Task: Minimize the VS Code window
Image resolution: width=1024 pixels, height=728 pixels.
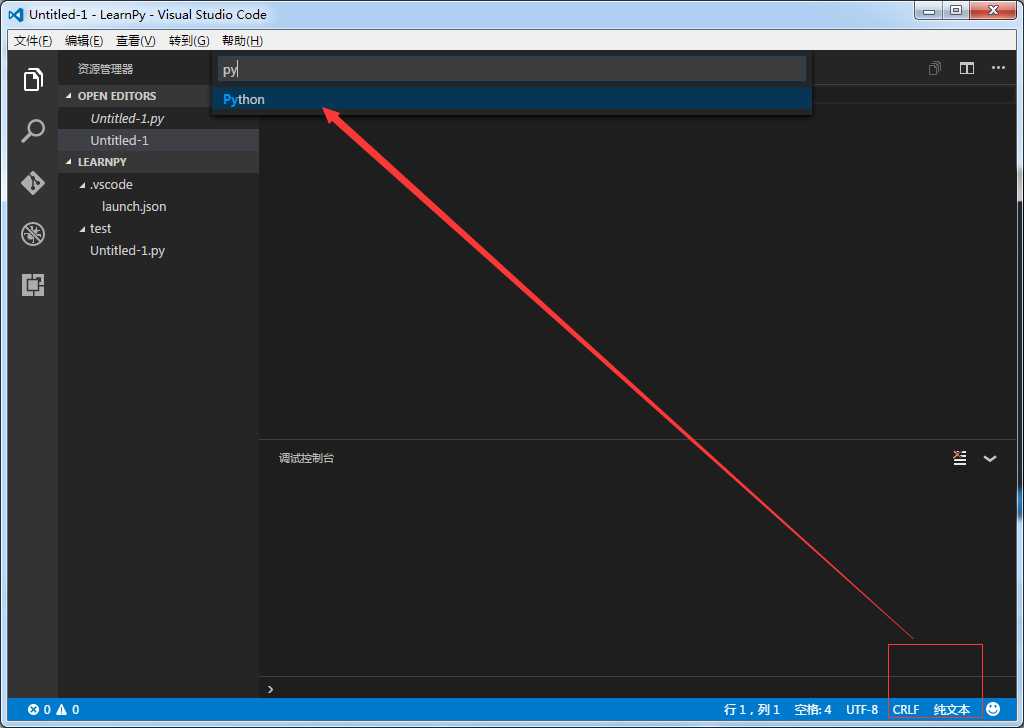Action: [929, 11]
